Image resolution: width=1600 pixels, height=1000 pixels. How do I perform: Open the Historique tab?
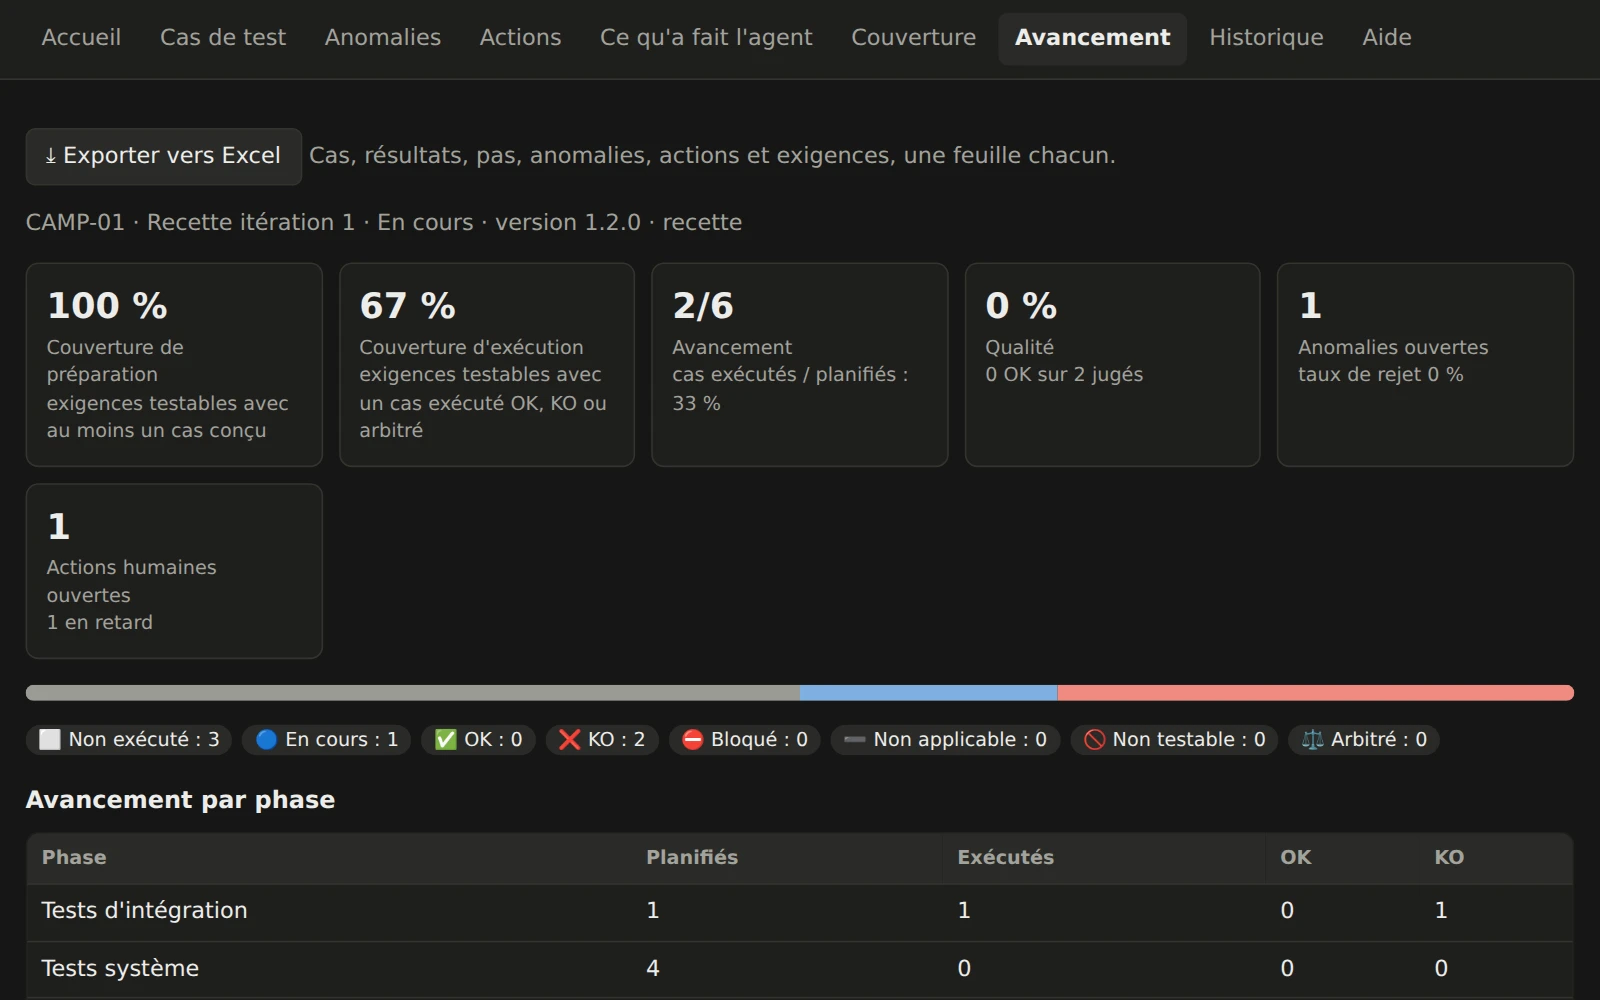pyautogui.click(x=1266, y=38)
